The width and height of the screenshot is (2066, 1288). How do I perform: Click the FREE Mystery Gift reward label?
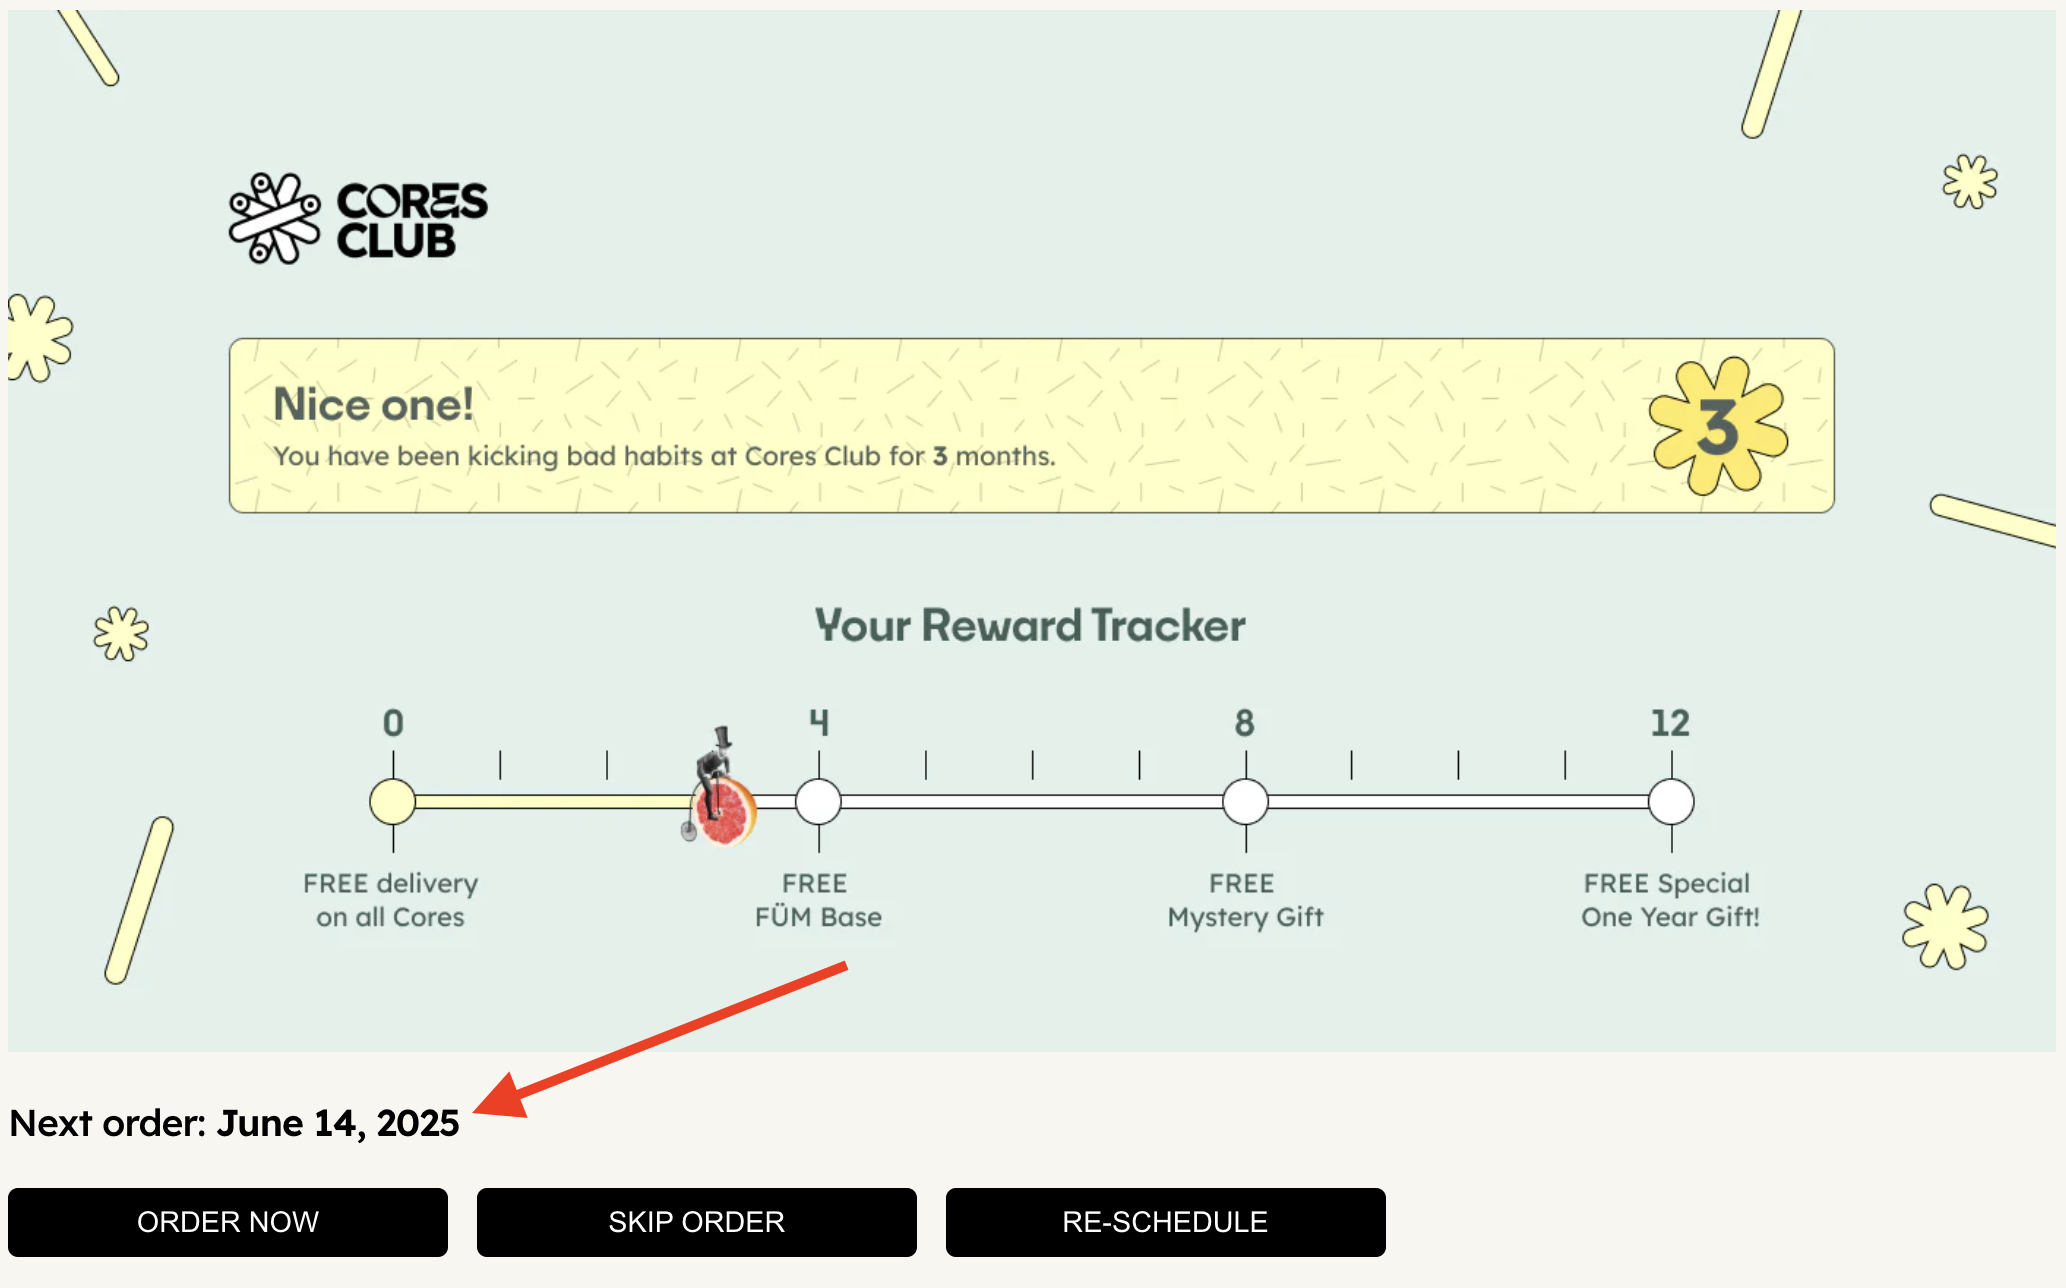[1245, 900]
